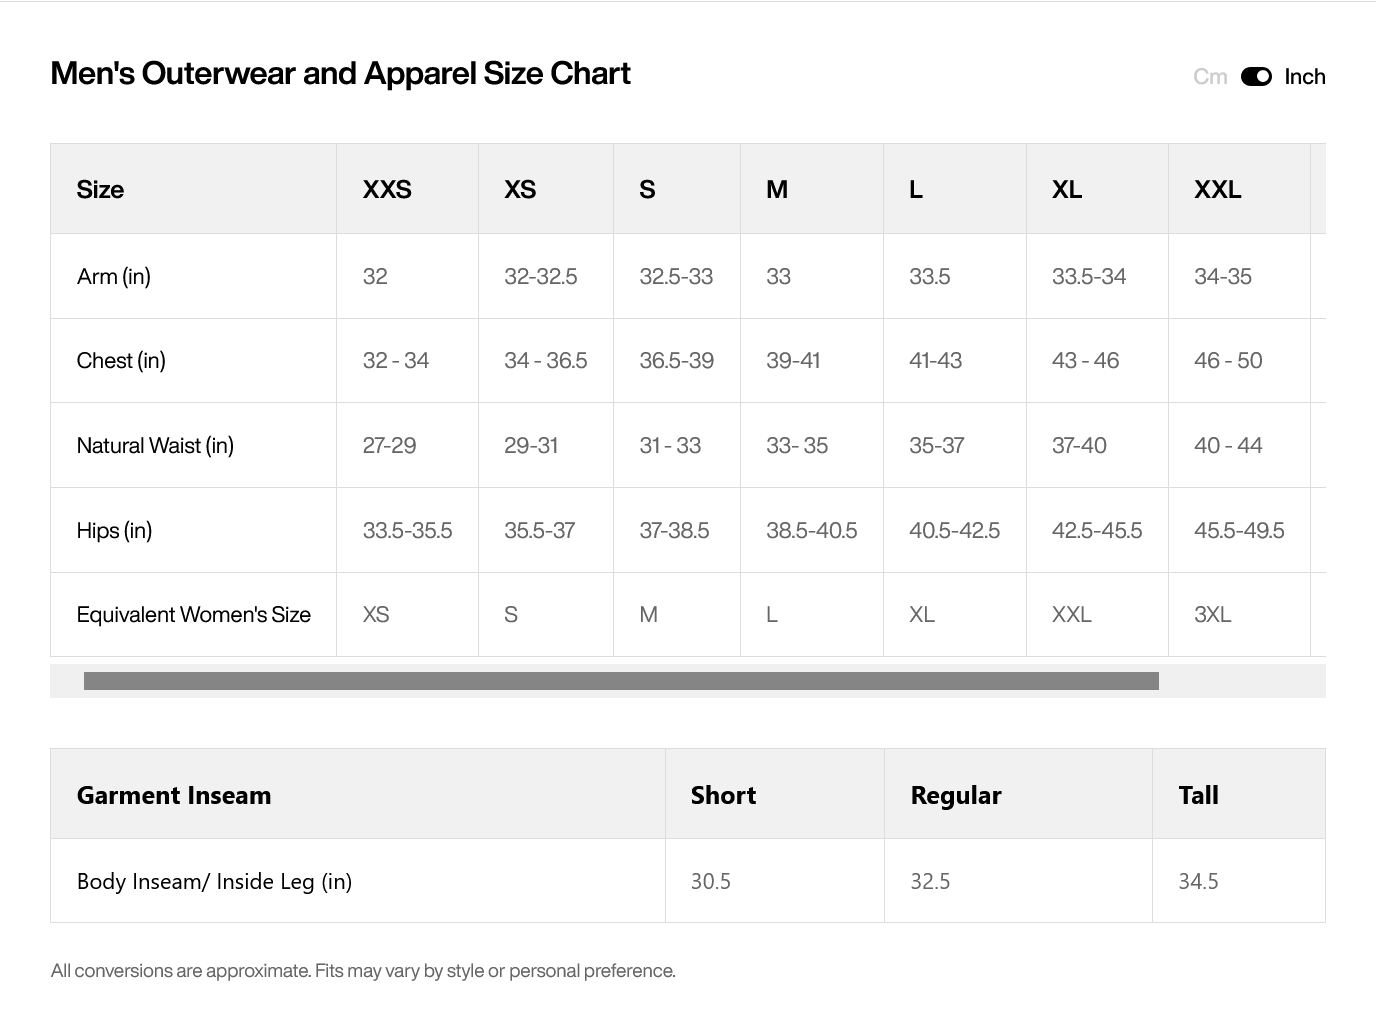The image size is (1376, 1034).
Task: Click the 32.5 Regular inseam value
Action: (x=930, y=881)
